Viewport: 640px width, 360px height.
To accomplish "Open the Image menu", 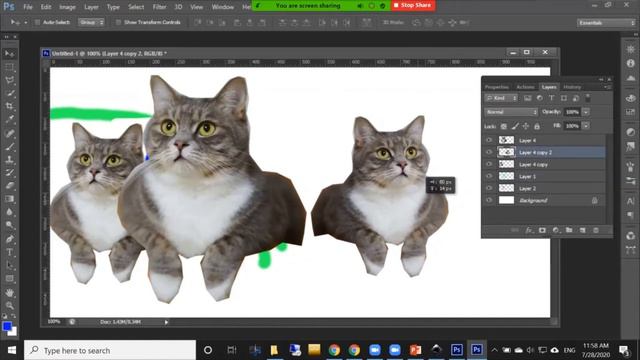I will pos(67,7).
